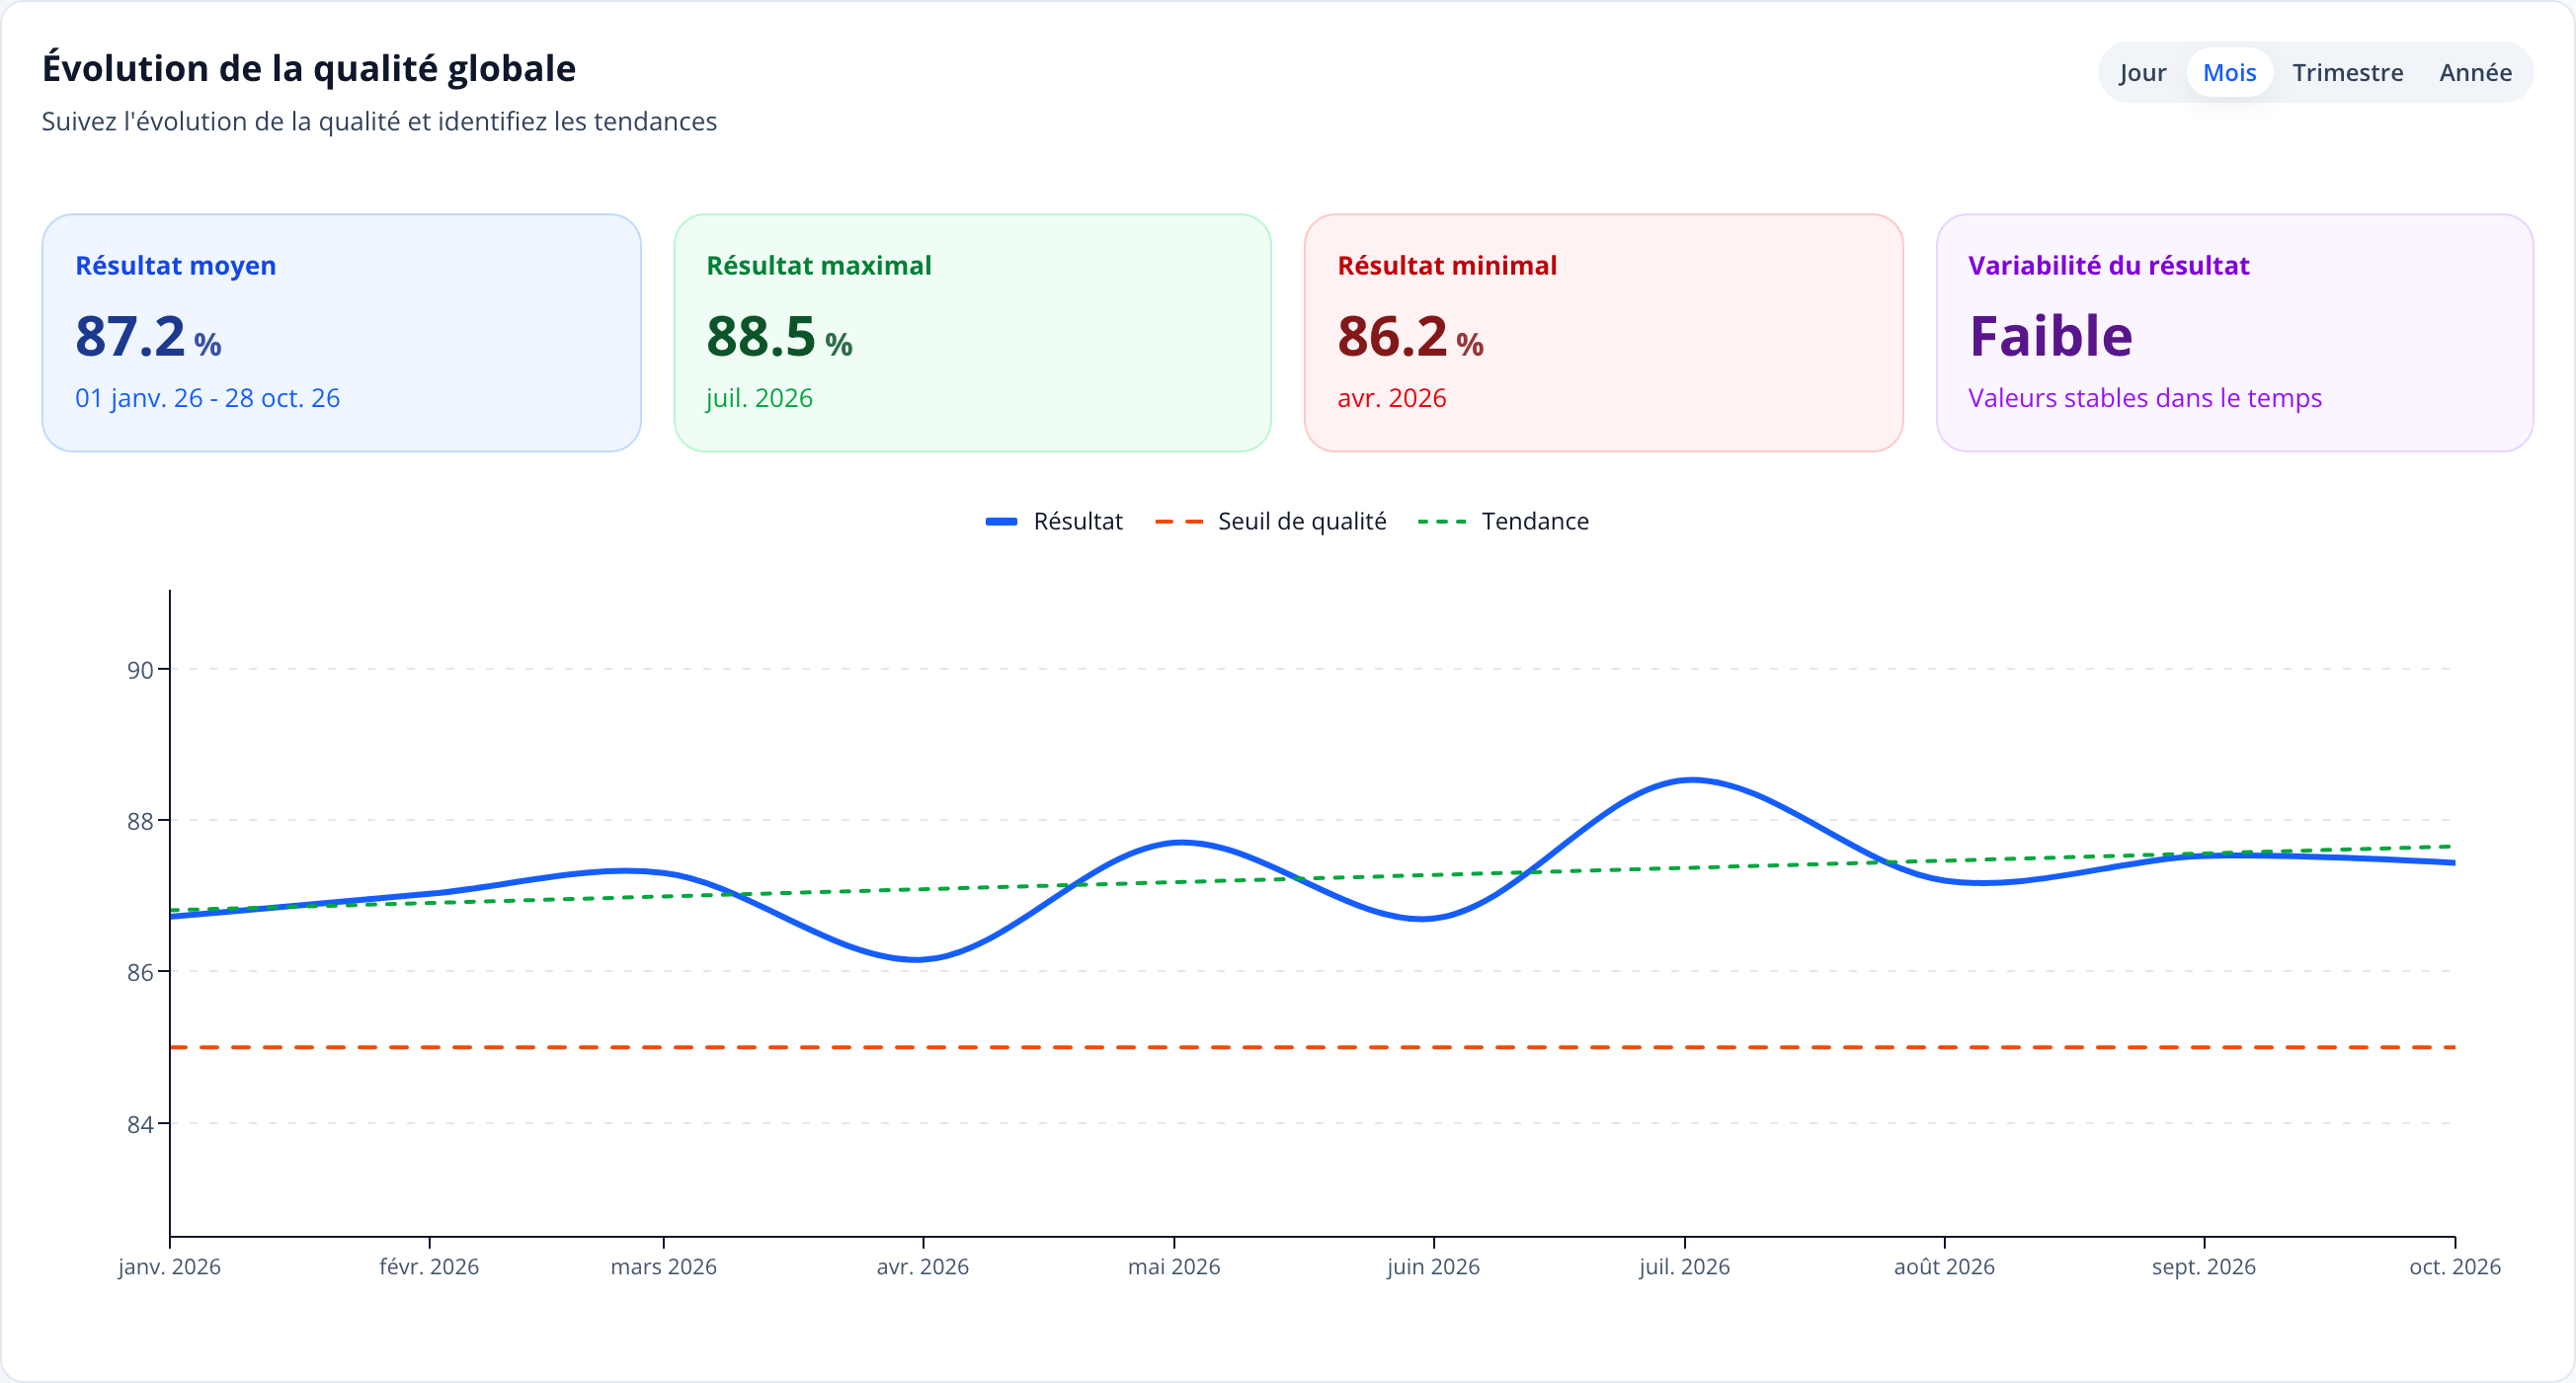Click the 'mai 2026' x-axis label
This screenshot has width=2576, height=1383.
[x=1174, y=1266]
